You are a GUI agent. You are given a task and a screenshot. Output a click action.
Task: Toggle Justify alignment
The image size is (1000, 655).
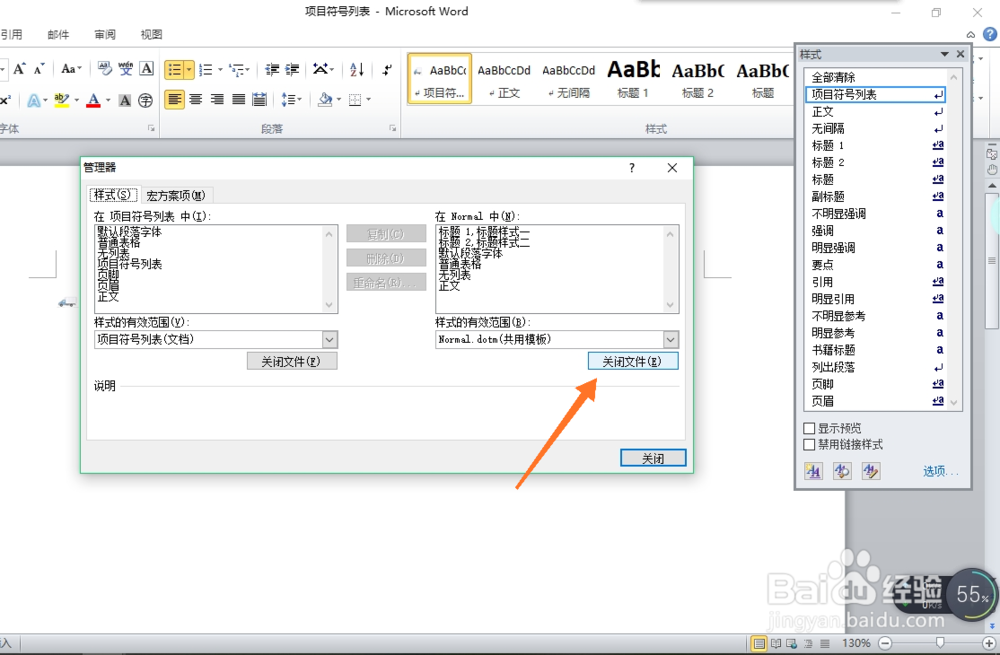point(239,99)
